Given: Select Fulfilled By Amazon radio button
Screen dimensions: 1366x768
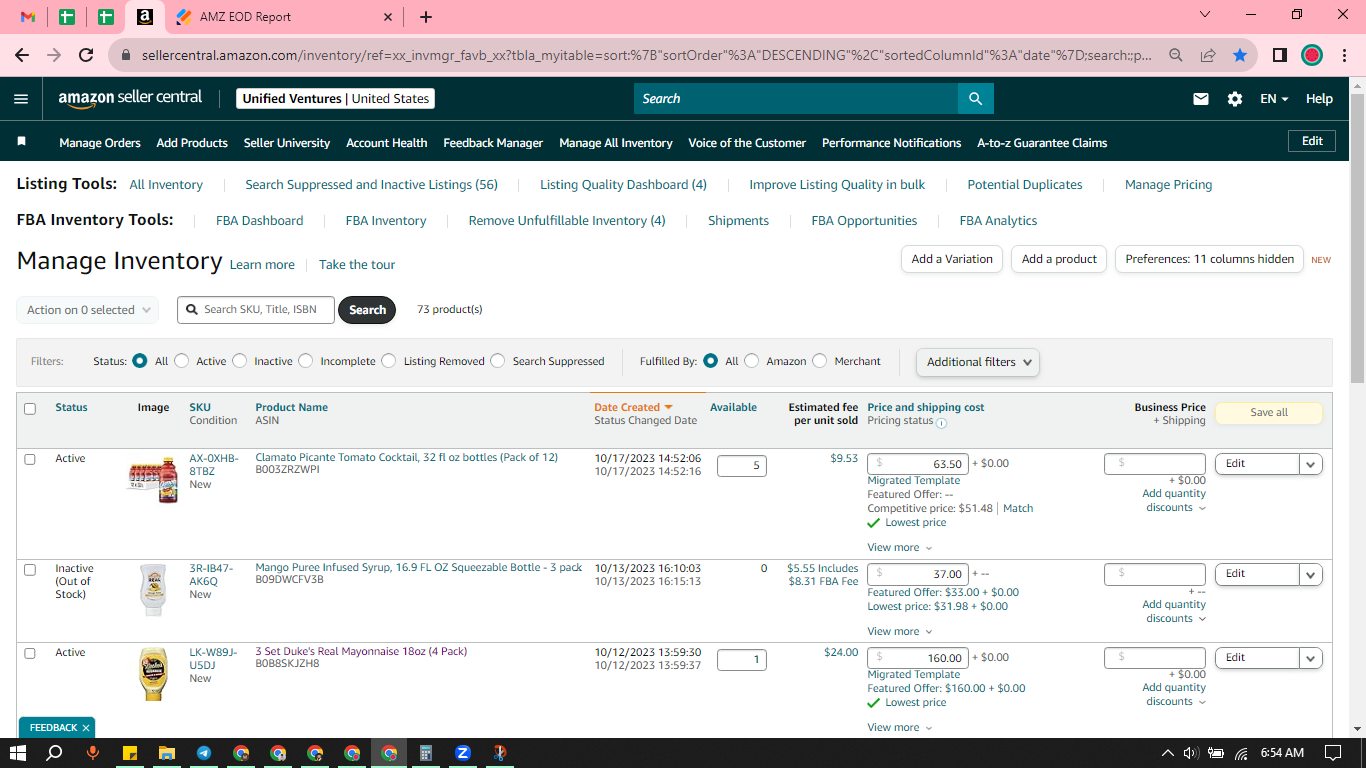Looking at the screenshot, I should pyautogui.click(x=752, y=361).
